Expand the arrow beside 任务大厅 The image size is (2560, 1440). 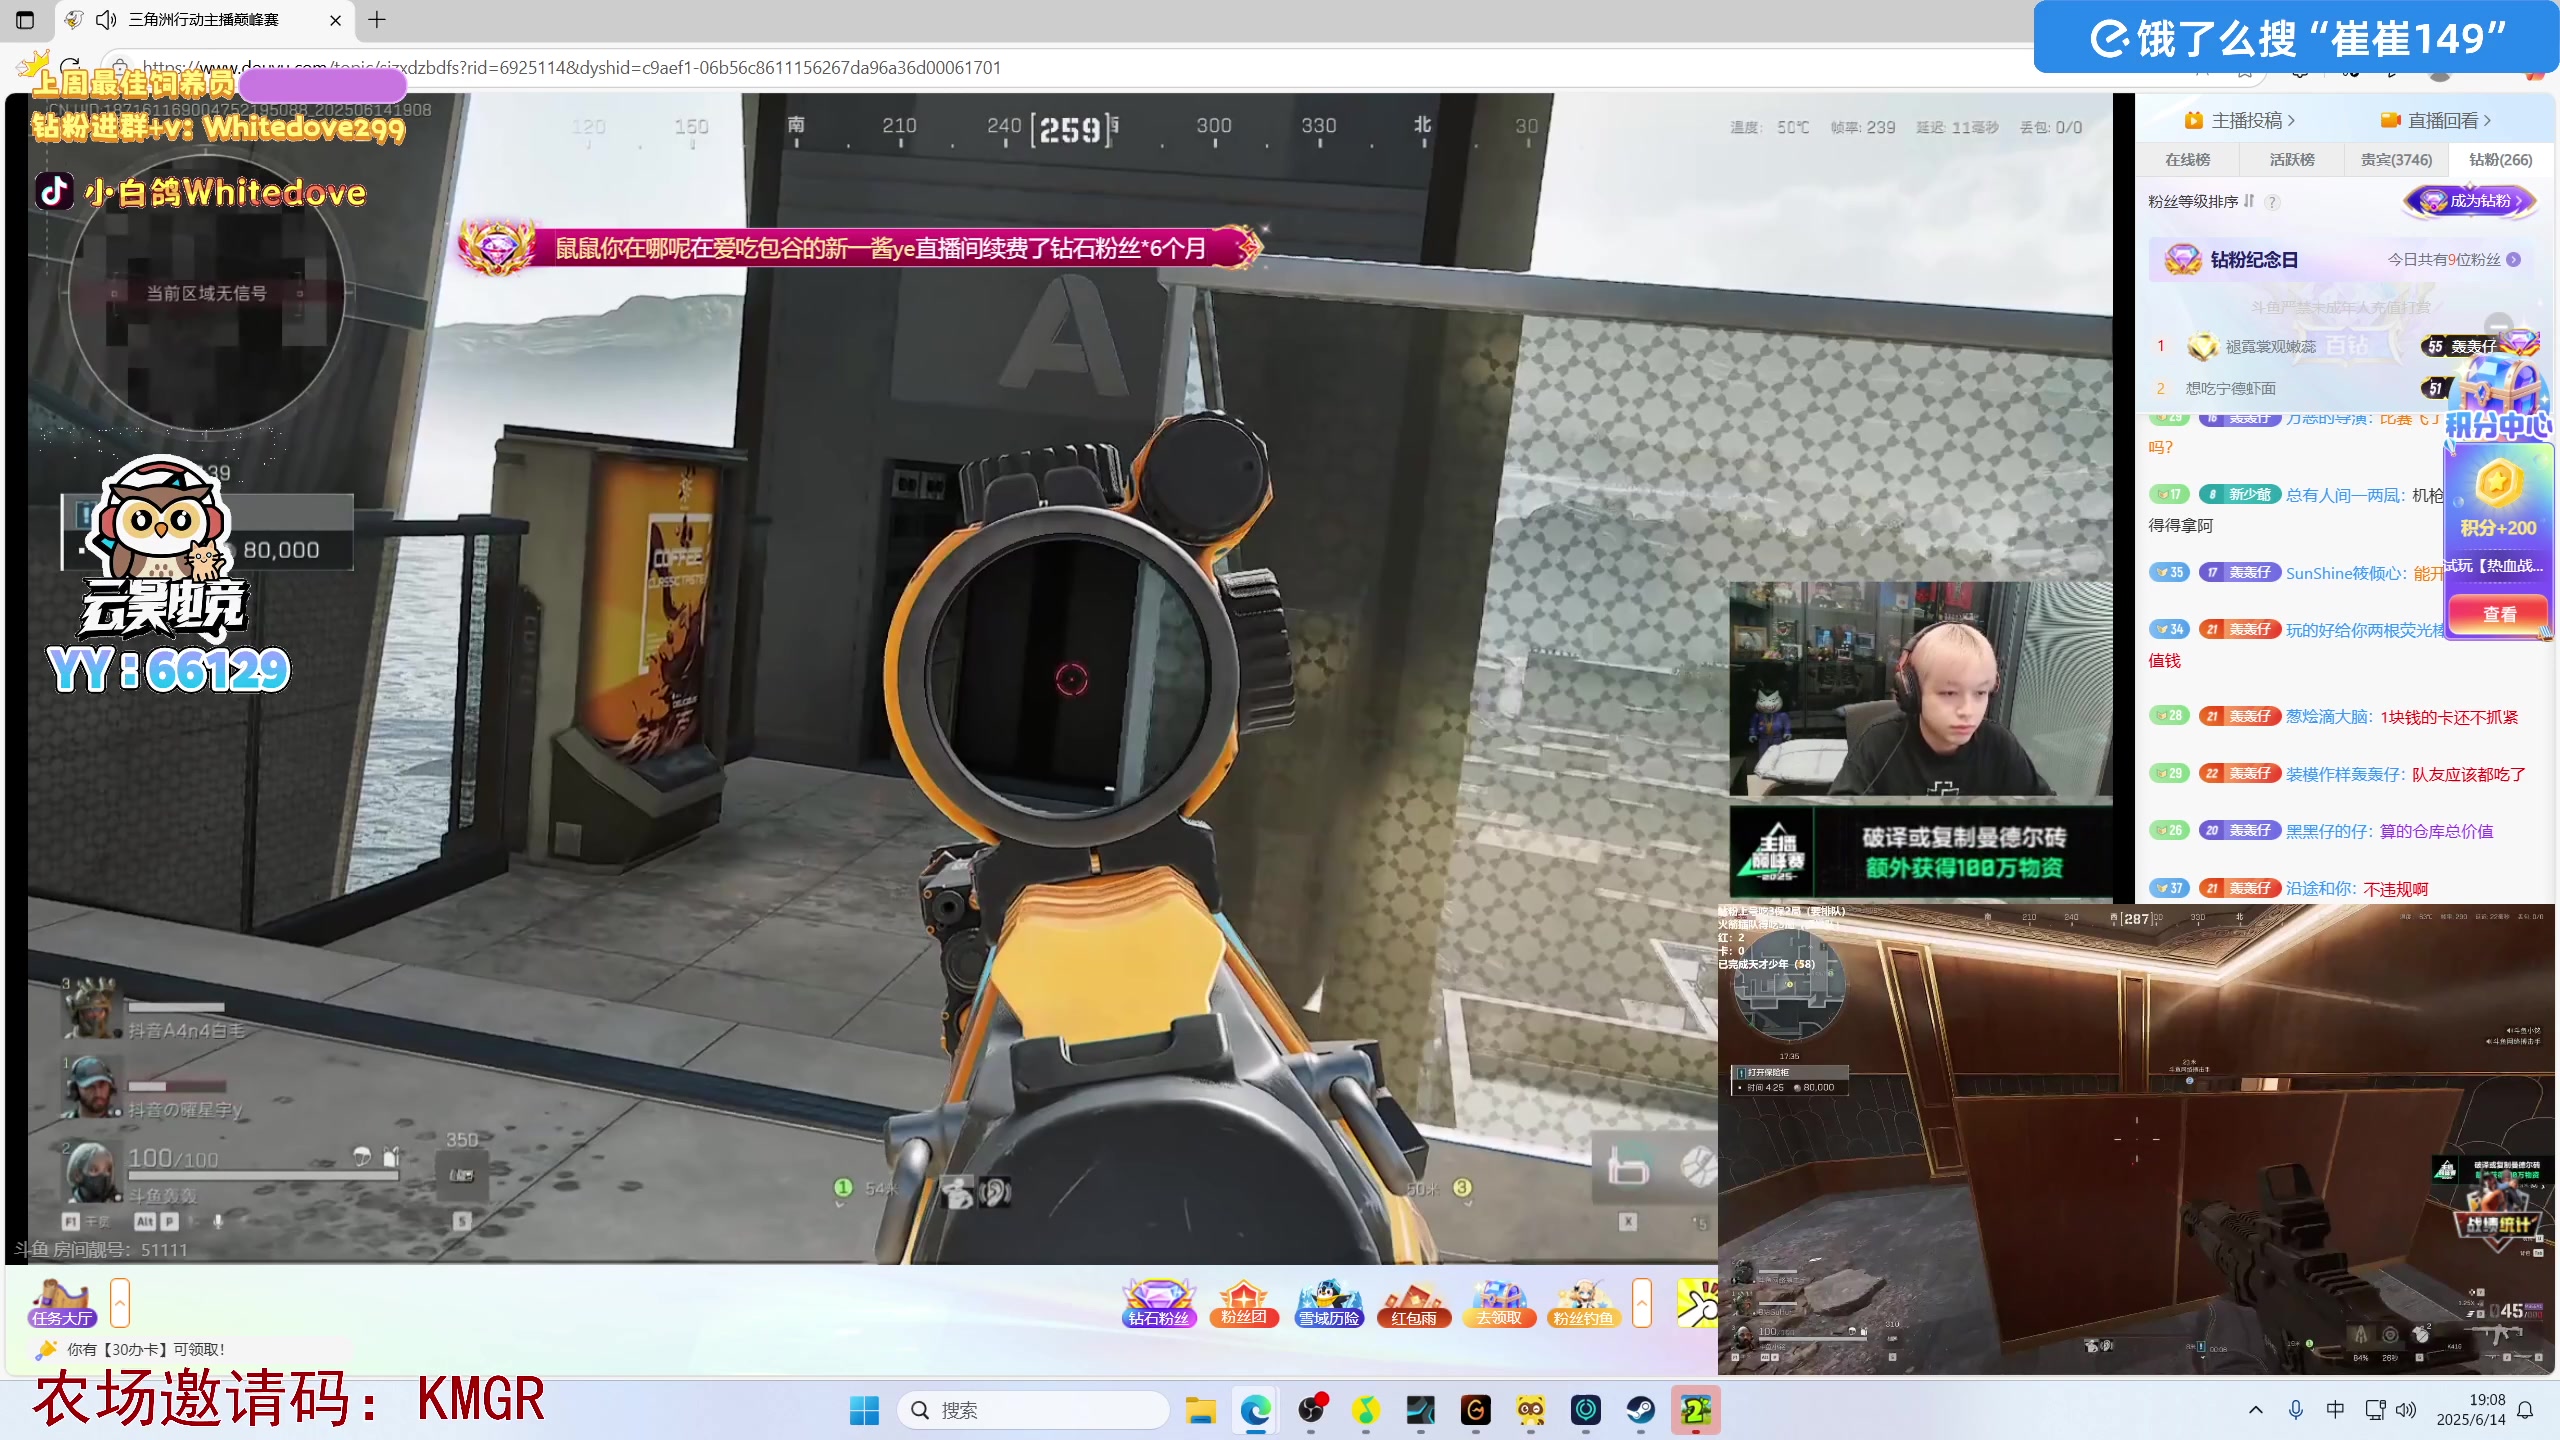point(120,1302)
